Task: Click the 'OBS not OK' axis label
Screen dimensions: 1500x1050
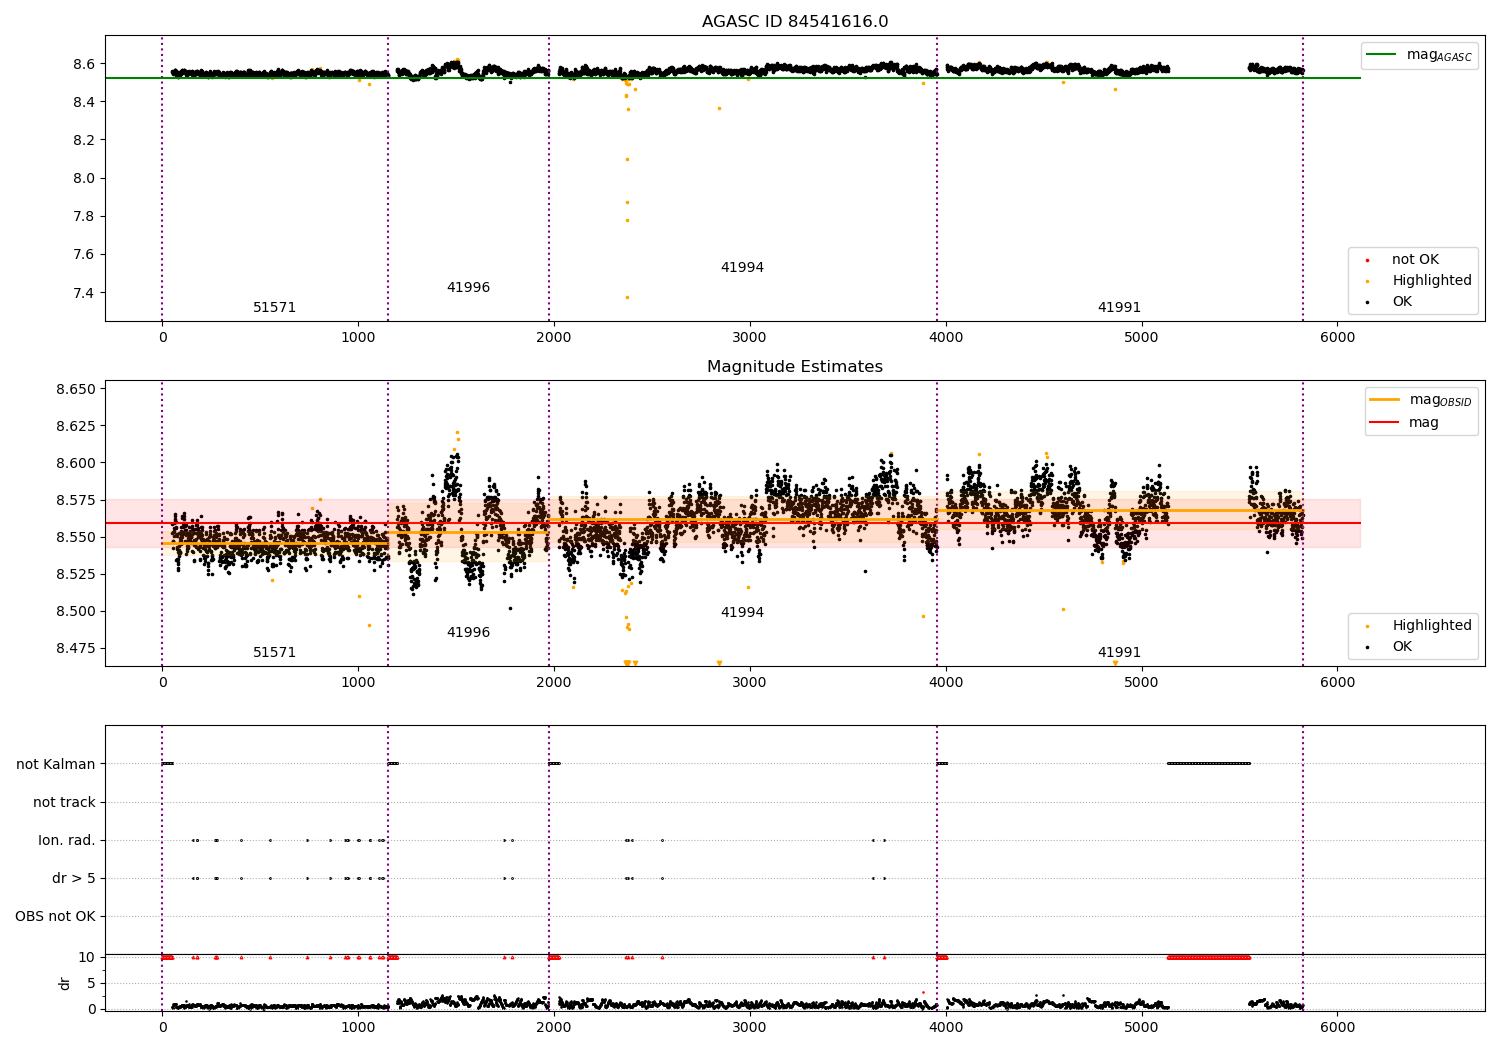Action: click(x=55, y=917)
